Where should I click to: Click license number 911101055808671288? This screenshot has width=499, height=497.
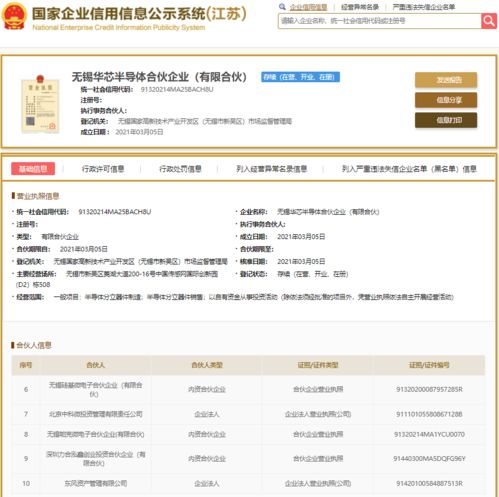point(429,414)
